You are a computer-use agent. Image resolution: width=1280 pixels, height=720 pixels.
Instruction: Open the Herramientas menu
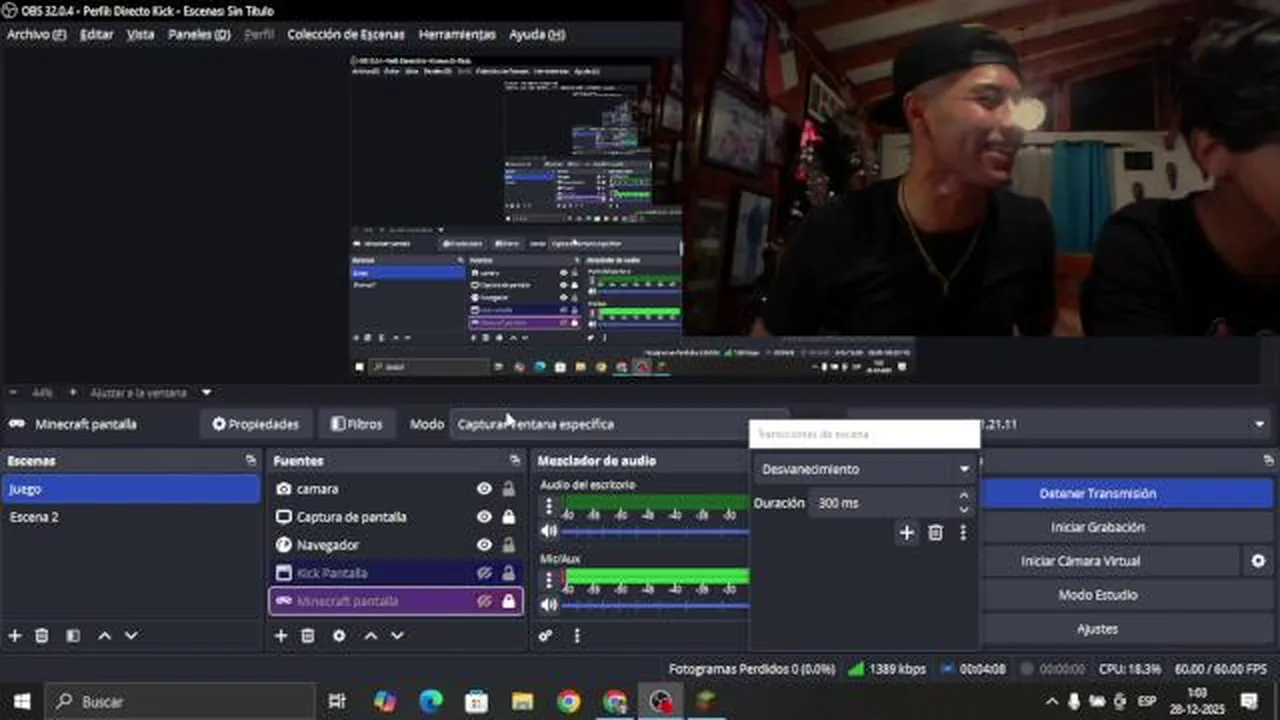point(457,34)
